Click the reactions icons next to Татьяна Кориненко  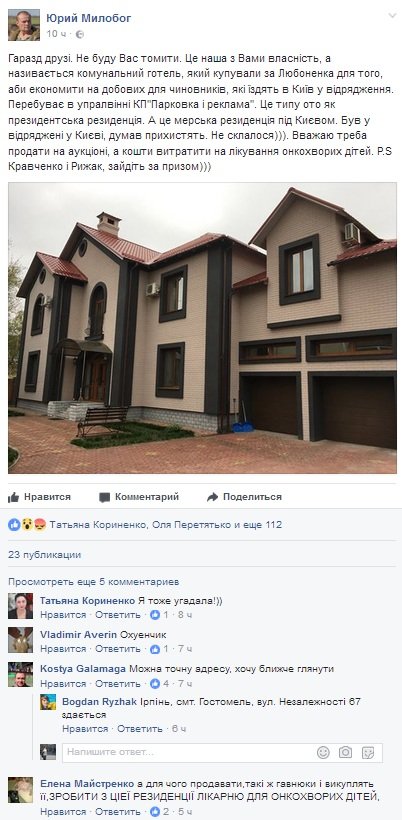click(x=27, y=525)
